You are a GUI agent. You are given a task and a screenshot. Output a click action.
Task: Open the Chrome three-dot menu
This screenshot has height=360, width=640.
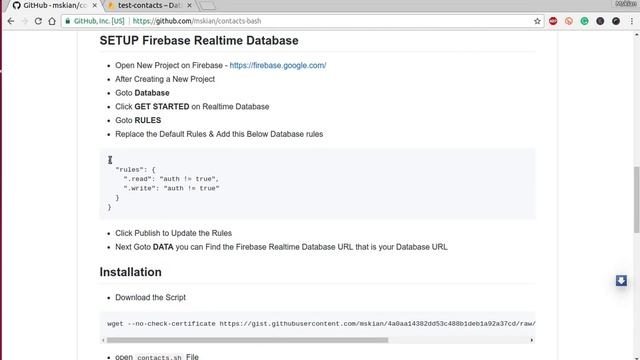pyautogui.click(x=632, y=21)
